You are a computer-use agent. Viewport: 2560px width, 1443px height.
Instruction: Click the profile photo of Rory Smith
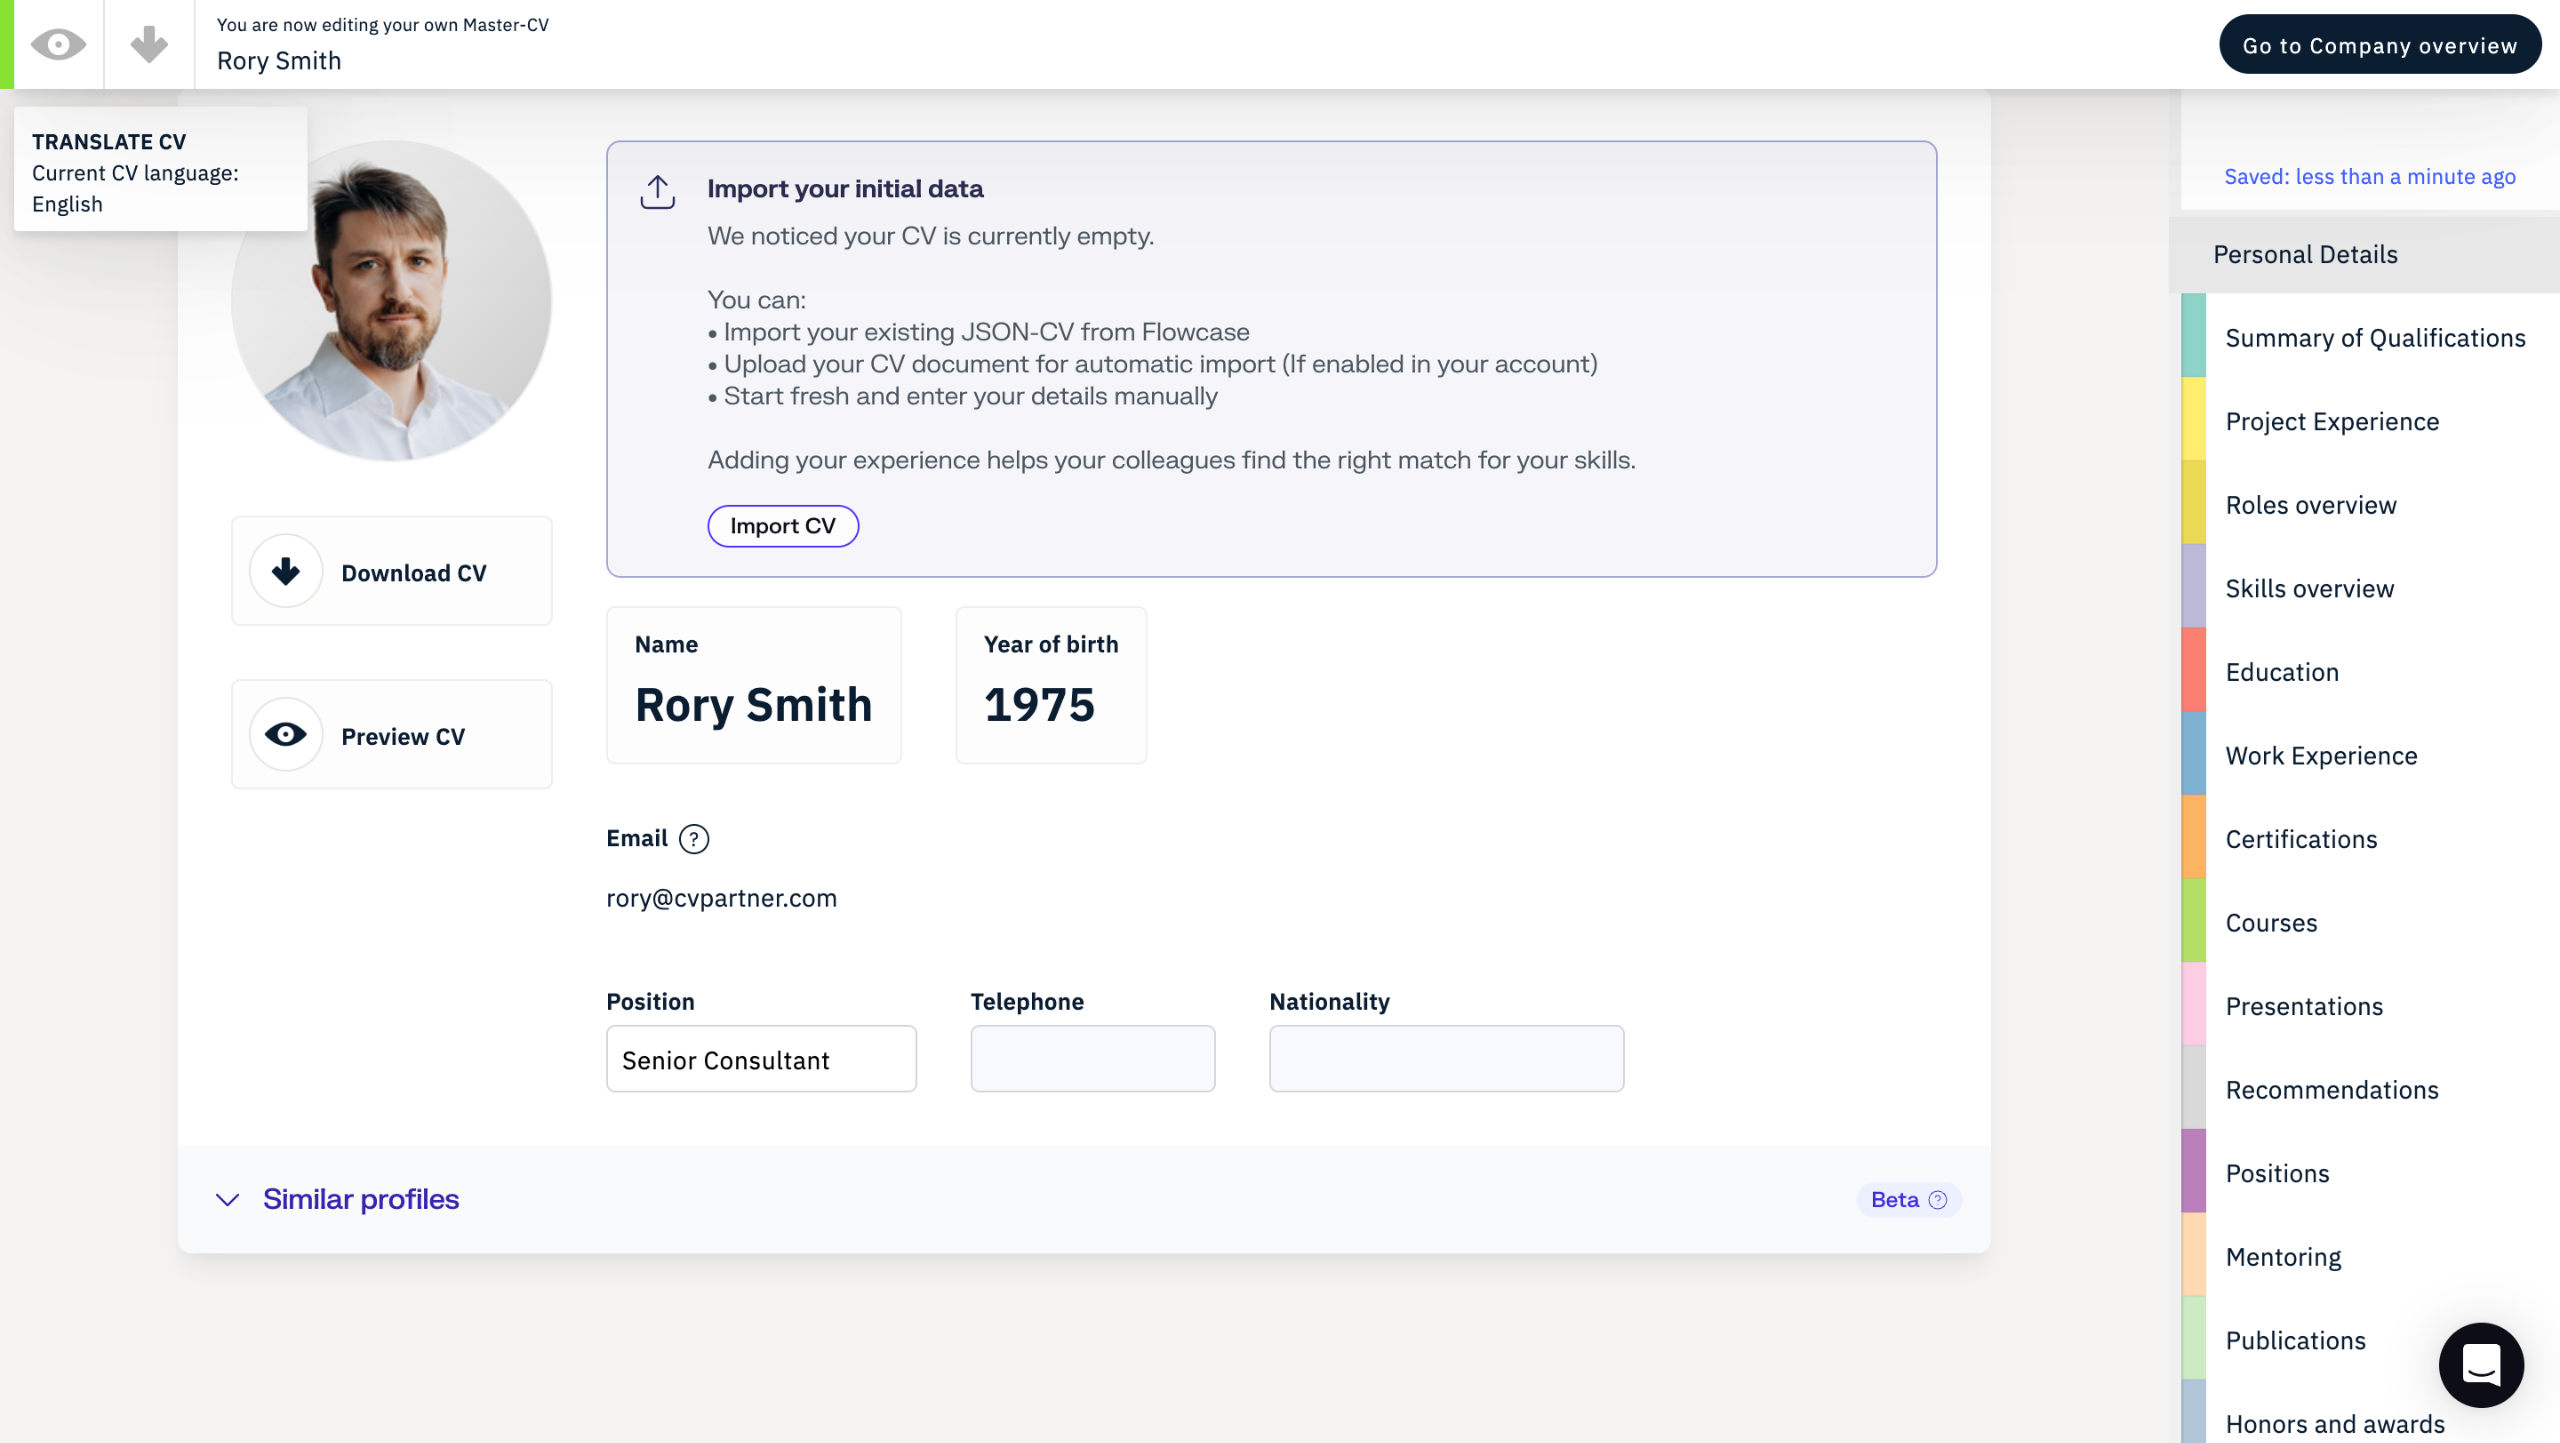(x=391, y=300)
